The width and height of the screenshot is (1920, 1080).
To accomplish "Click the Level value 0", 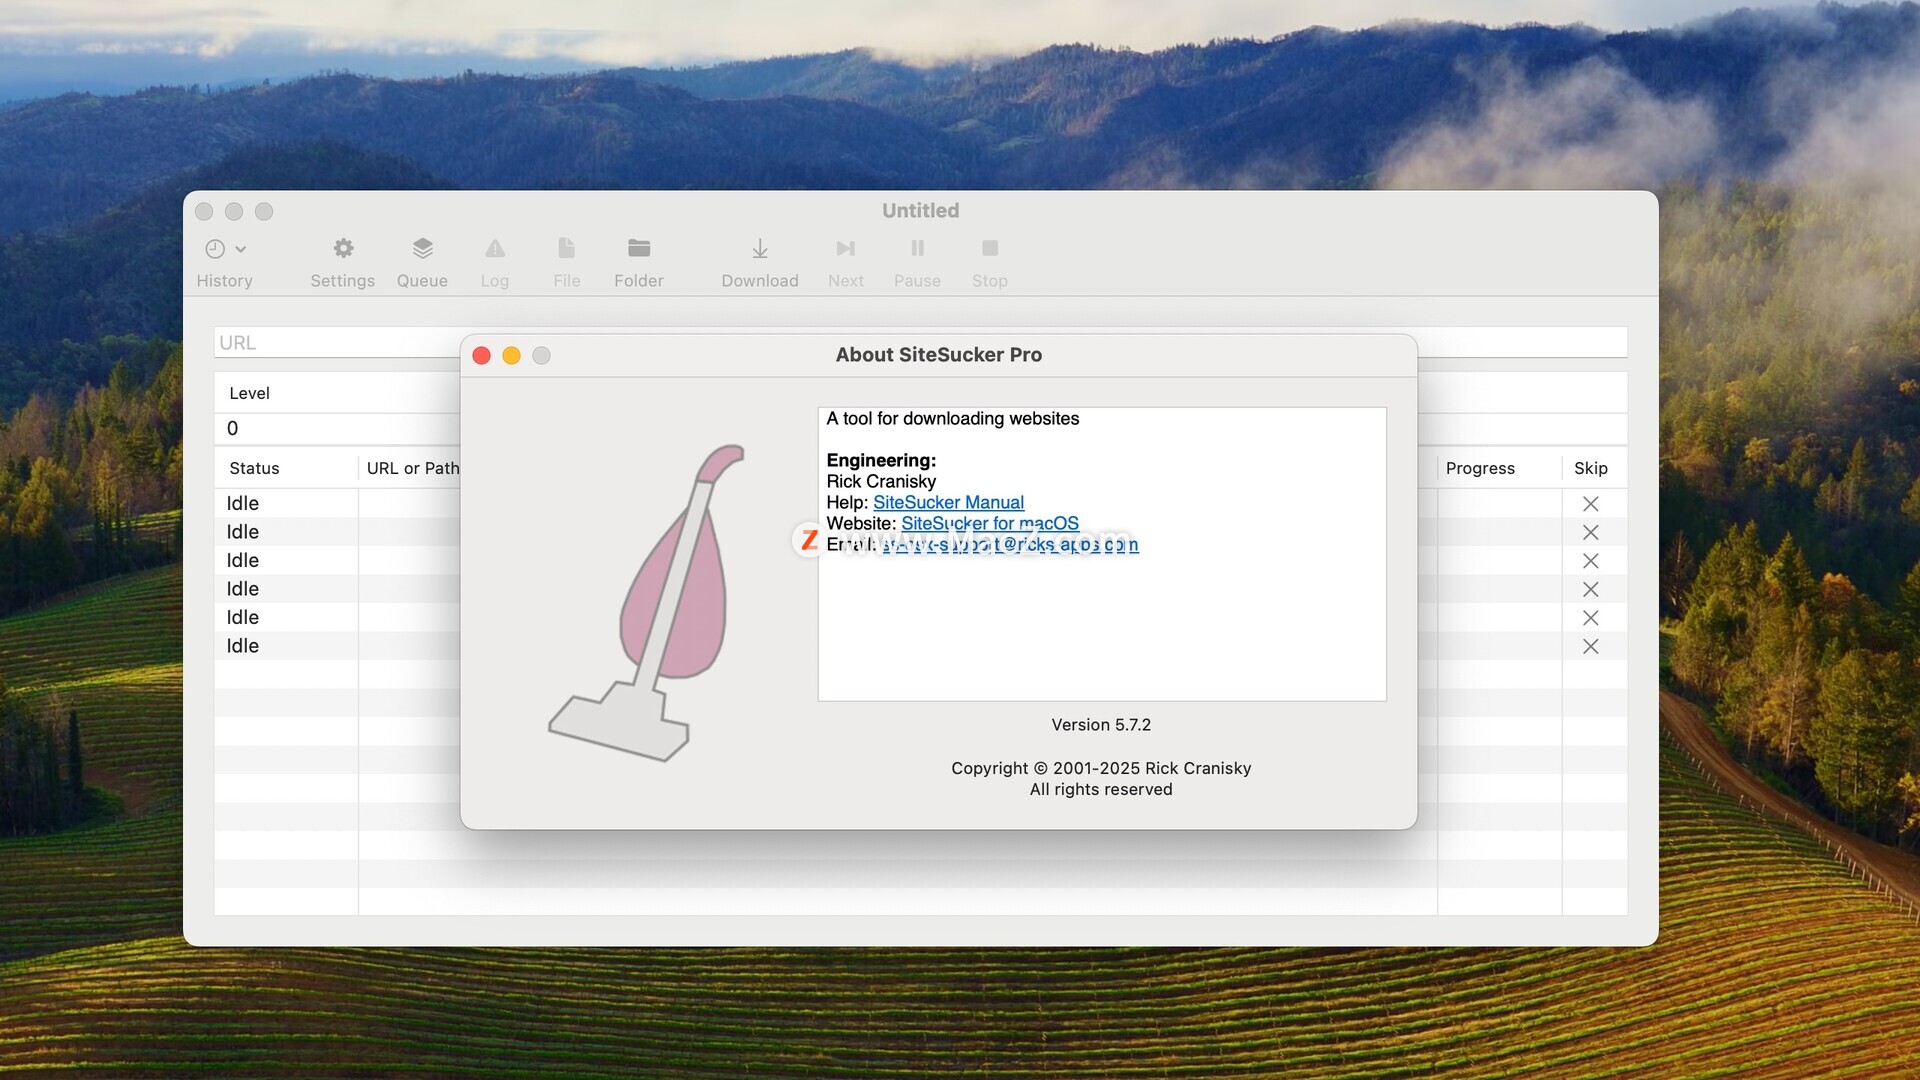I will tap(233, 428).
